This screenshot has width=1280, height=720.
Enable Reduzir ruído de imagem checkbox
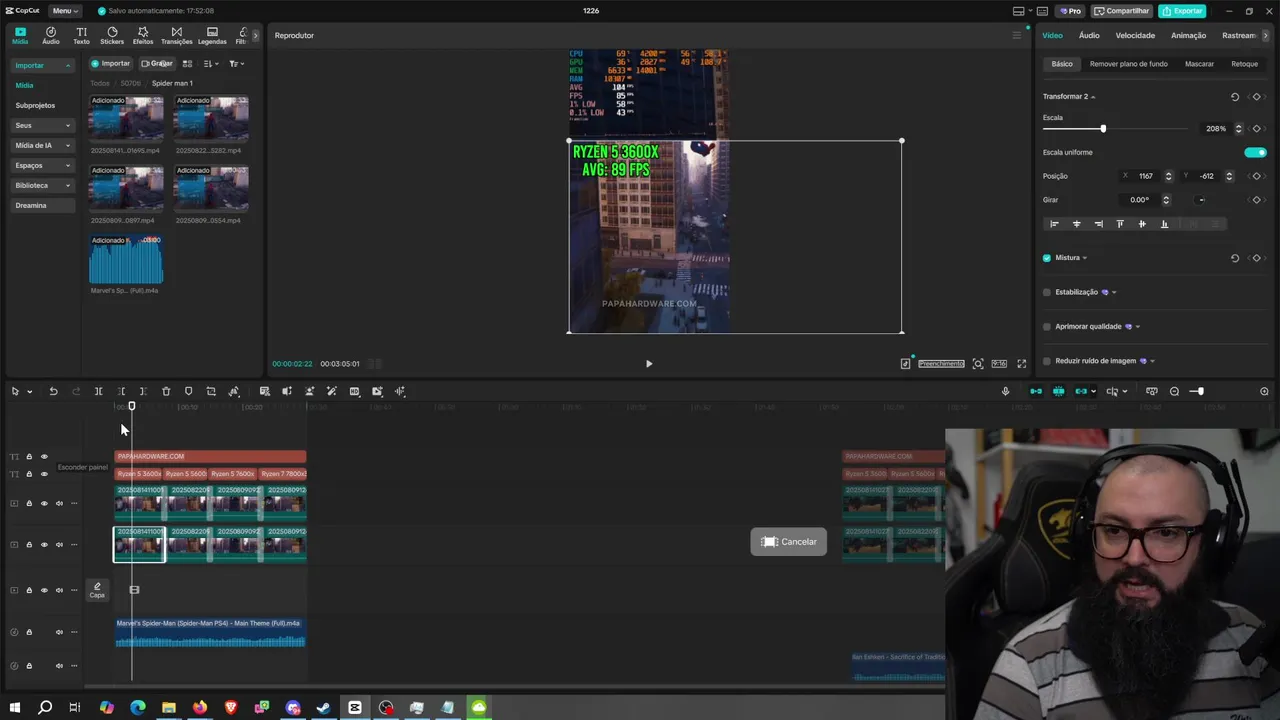(x=1047, y=361)
